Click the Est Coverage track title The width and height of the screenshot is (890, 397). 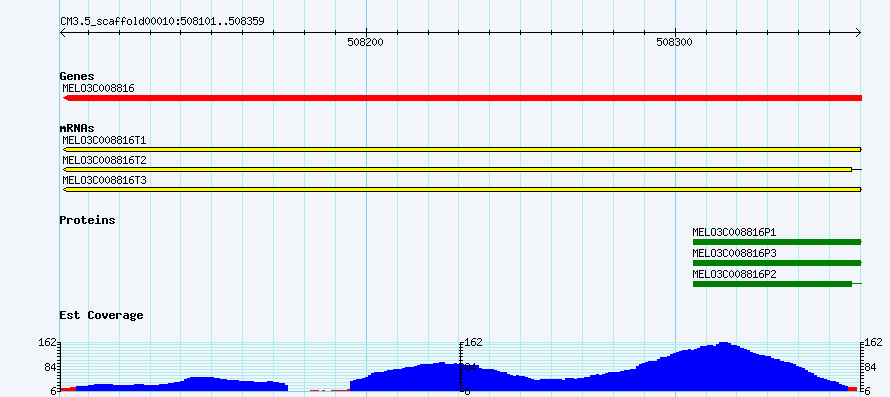point(102,315)
